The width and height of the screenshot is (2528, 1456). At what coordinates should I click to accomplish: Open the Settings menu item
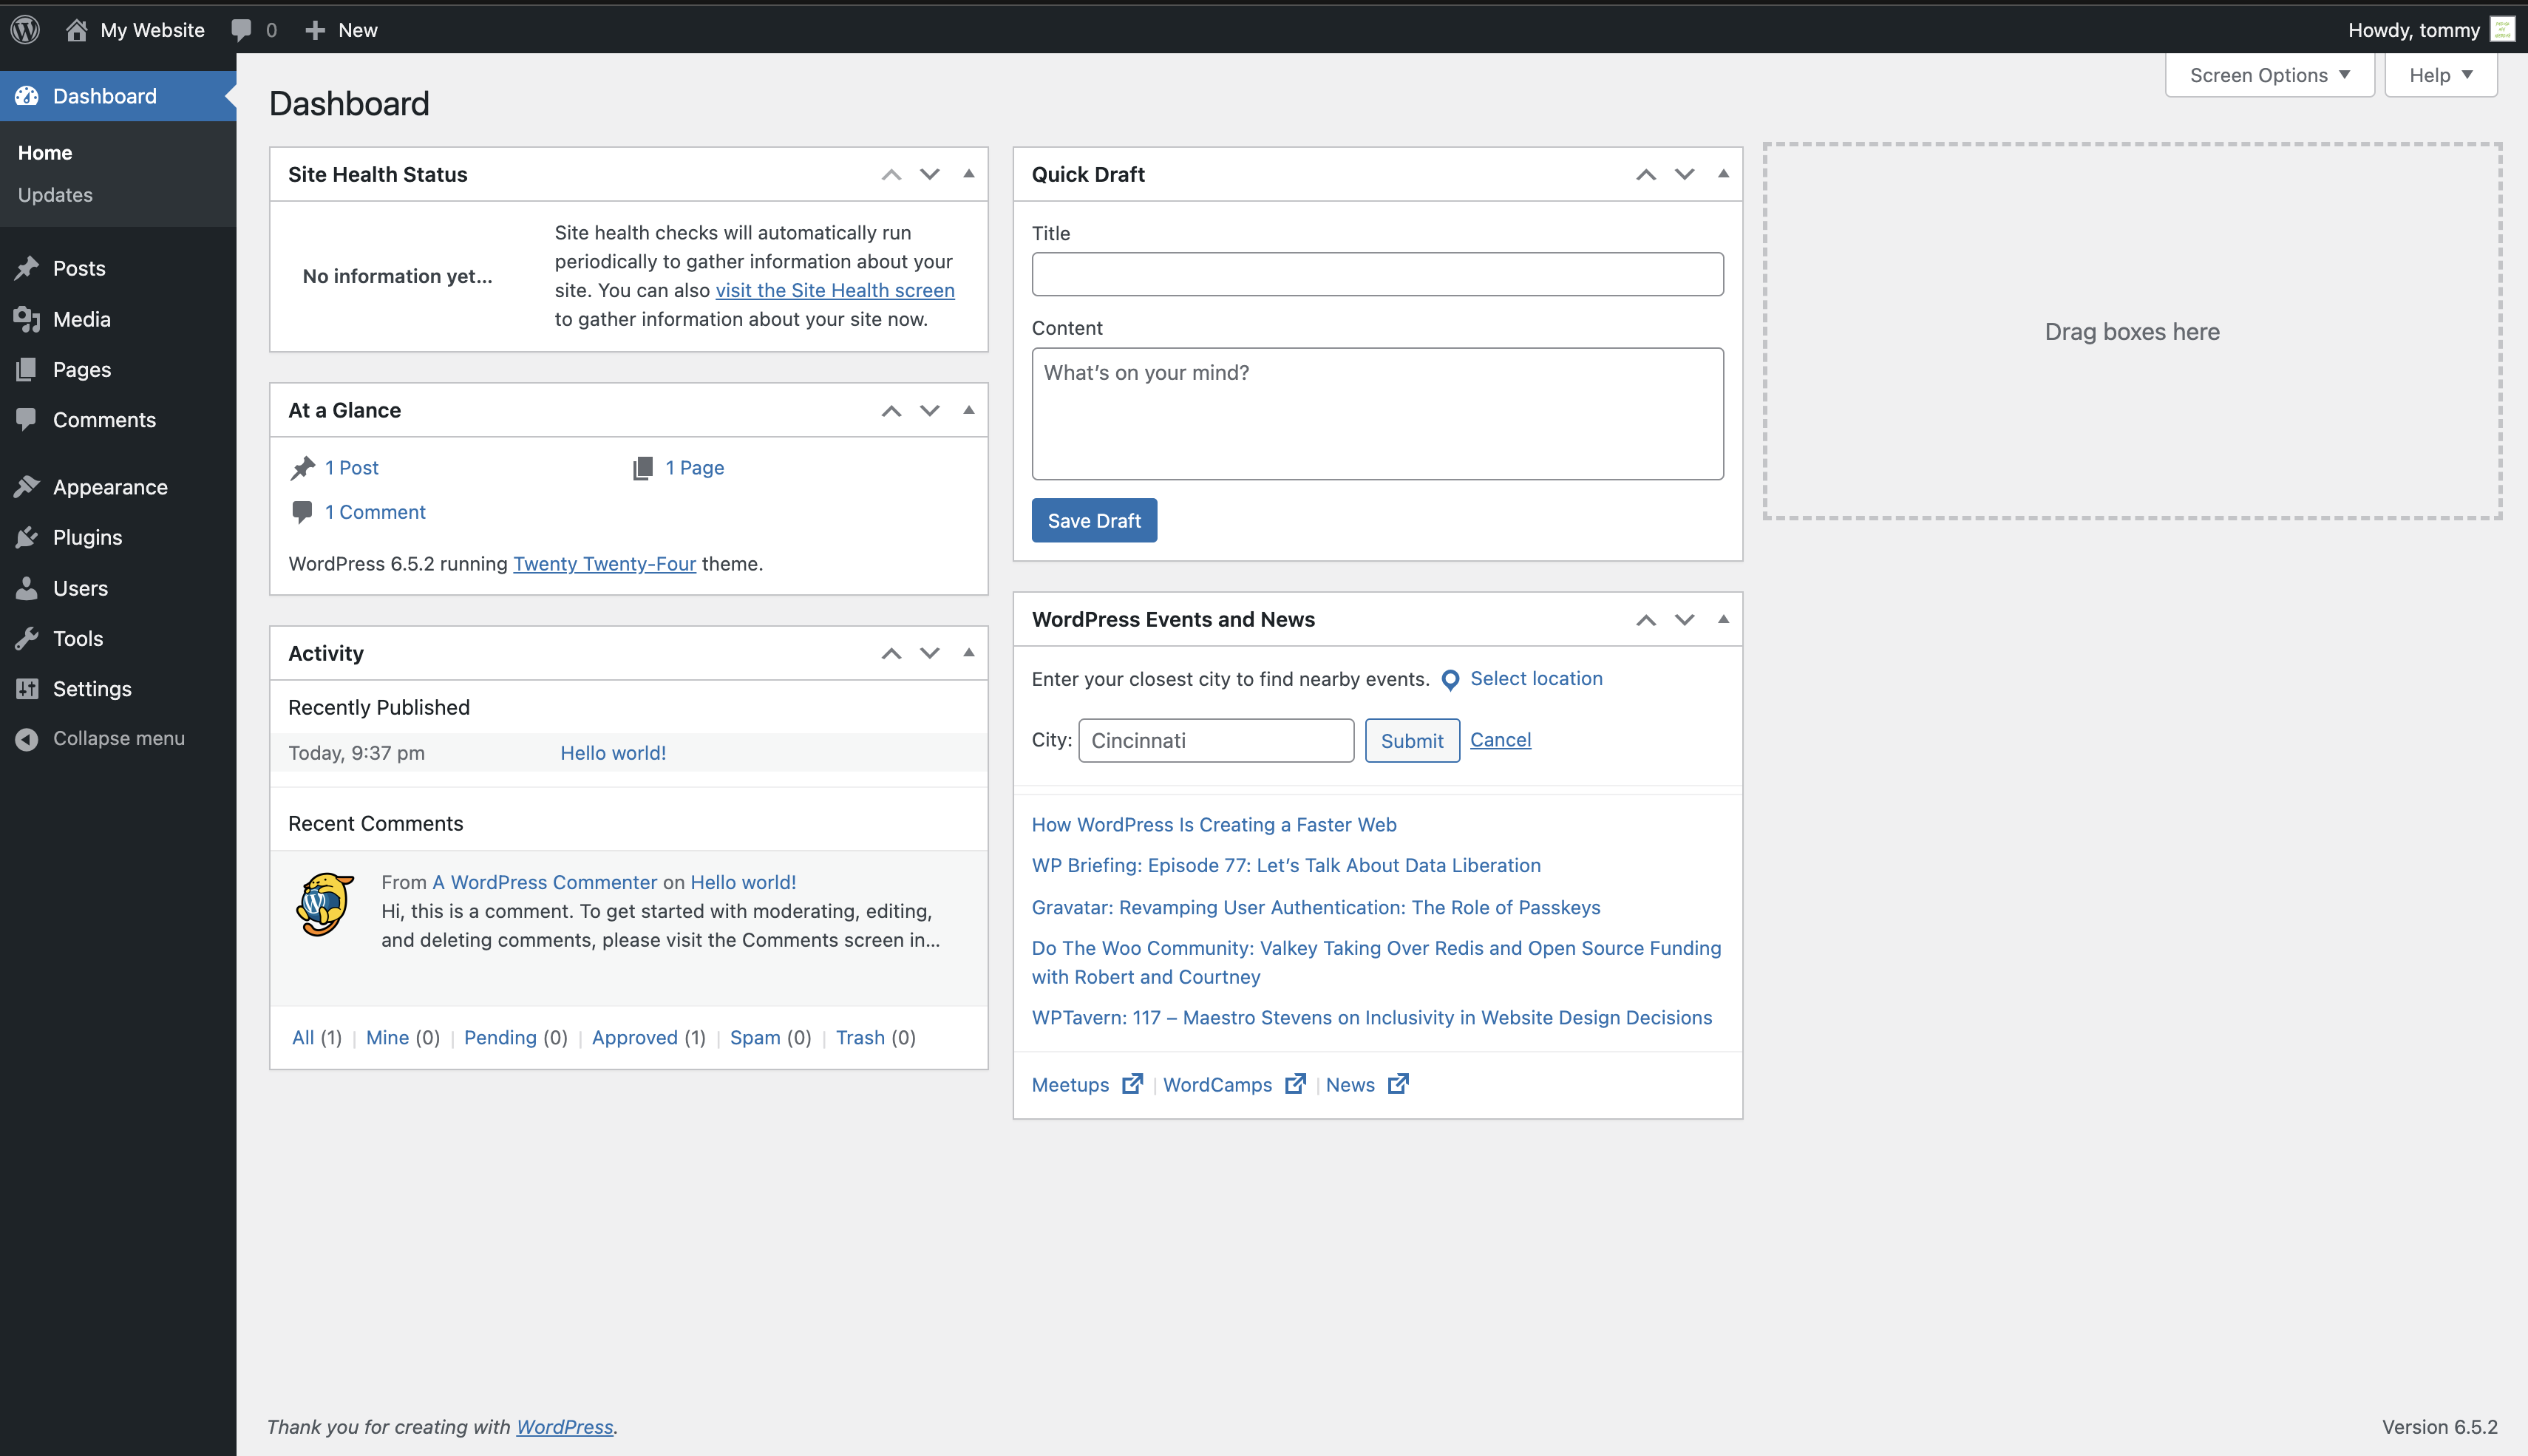[118, 688]
